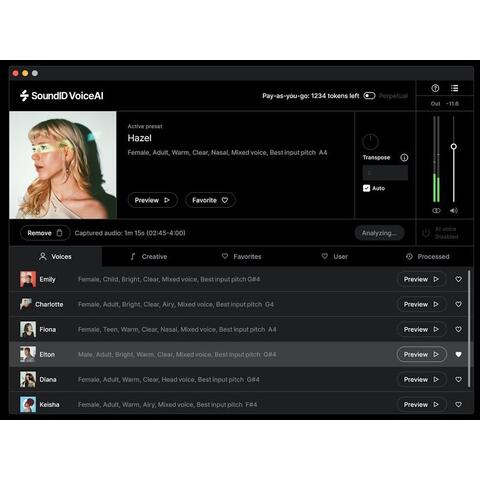The width and height of the screenshot is (480, 480).
Task: Preview the Charlotte voice
Action: [x=422, y=304]
